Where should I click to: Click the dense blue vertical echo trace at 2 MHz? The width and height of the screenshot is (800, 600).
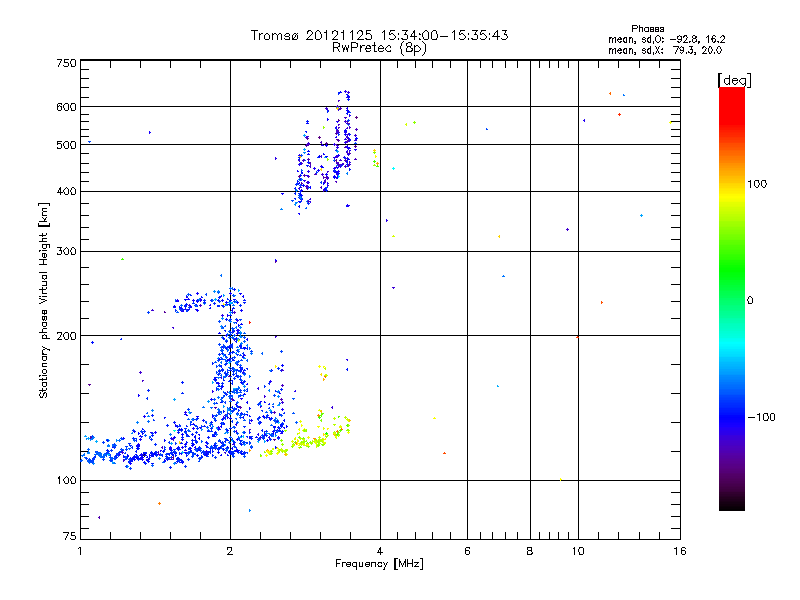(x=231, y=372)
